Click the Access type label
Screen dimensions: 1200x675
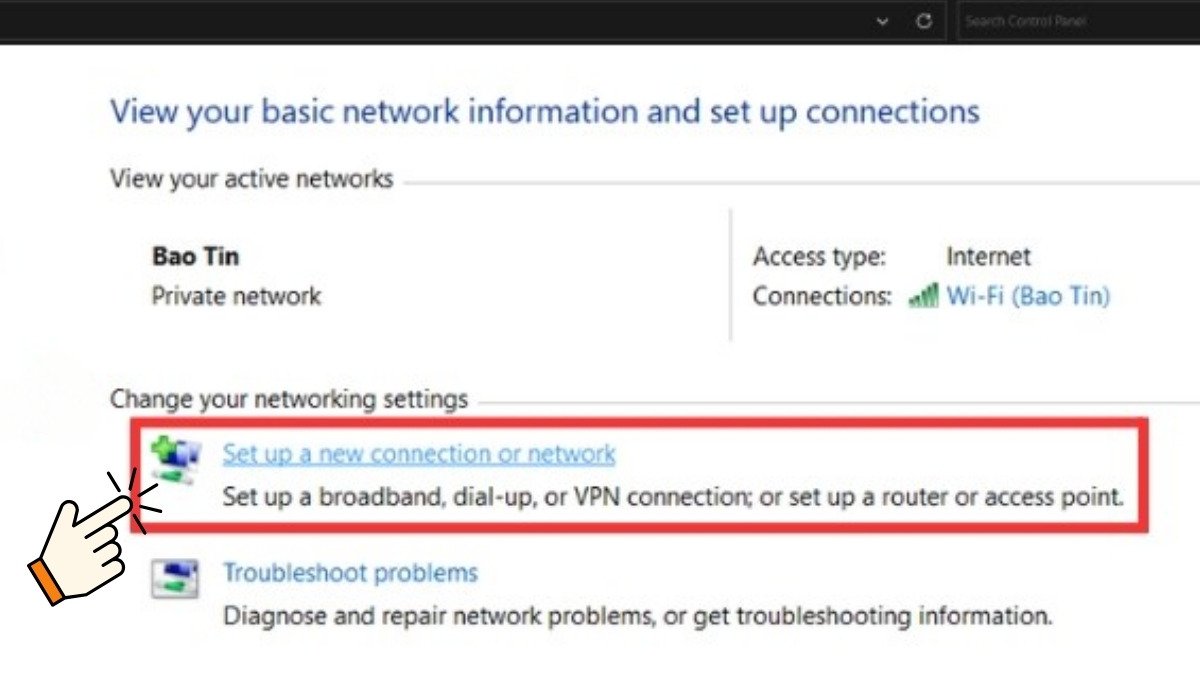[x=819, y=257]
